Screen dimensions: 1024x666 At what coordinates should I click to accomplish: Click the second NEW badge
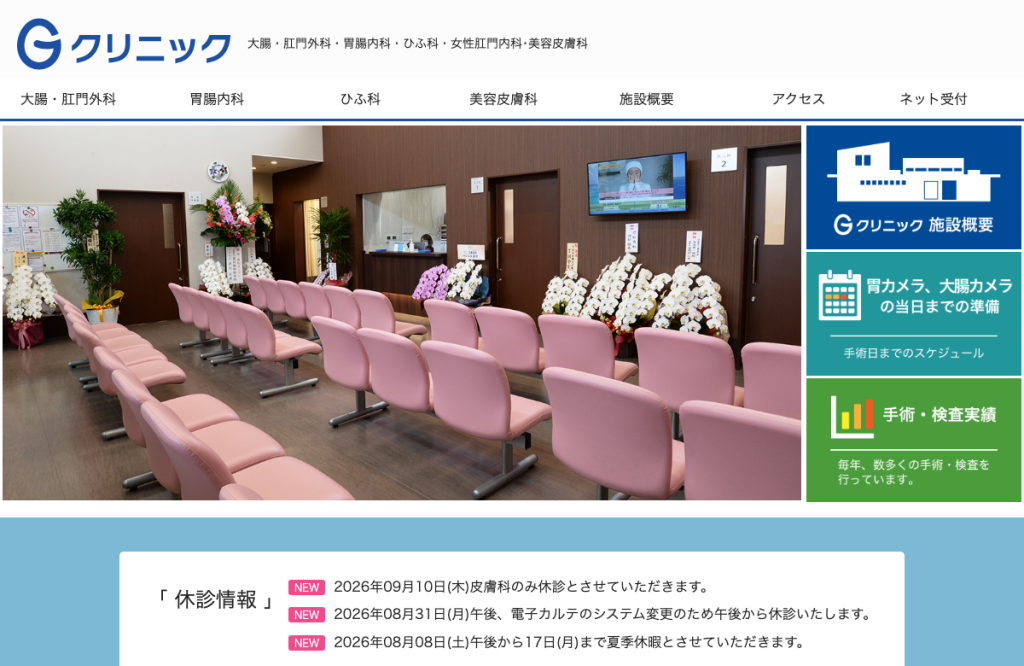click(306, 614)
